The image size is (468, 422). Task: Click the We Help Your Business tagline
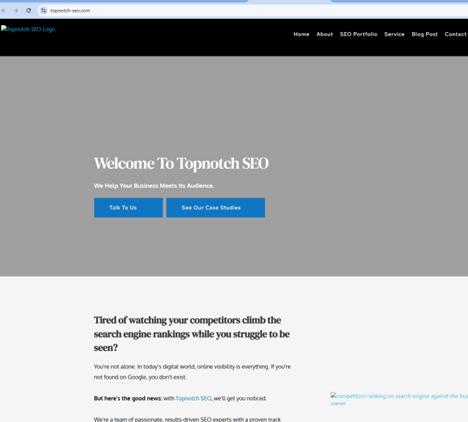click(x=154, y=186)
